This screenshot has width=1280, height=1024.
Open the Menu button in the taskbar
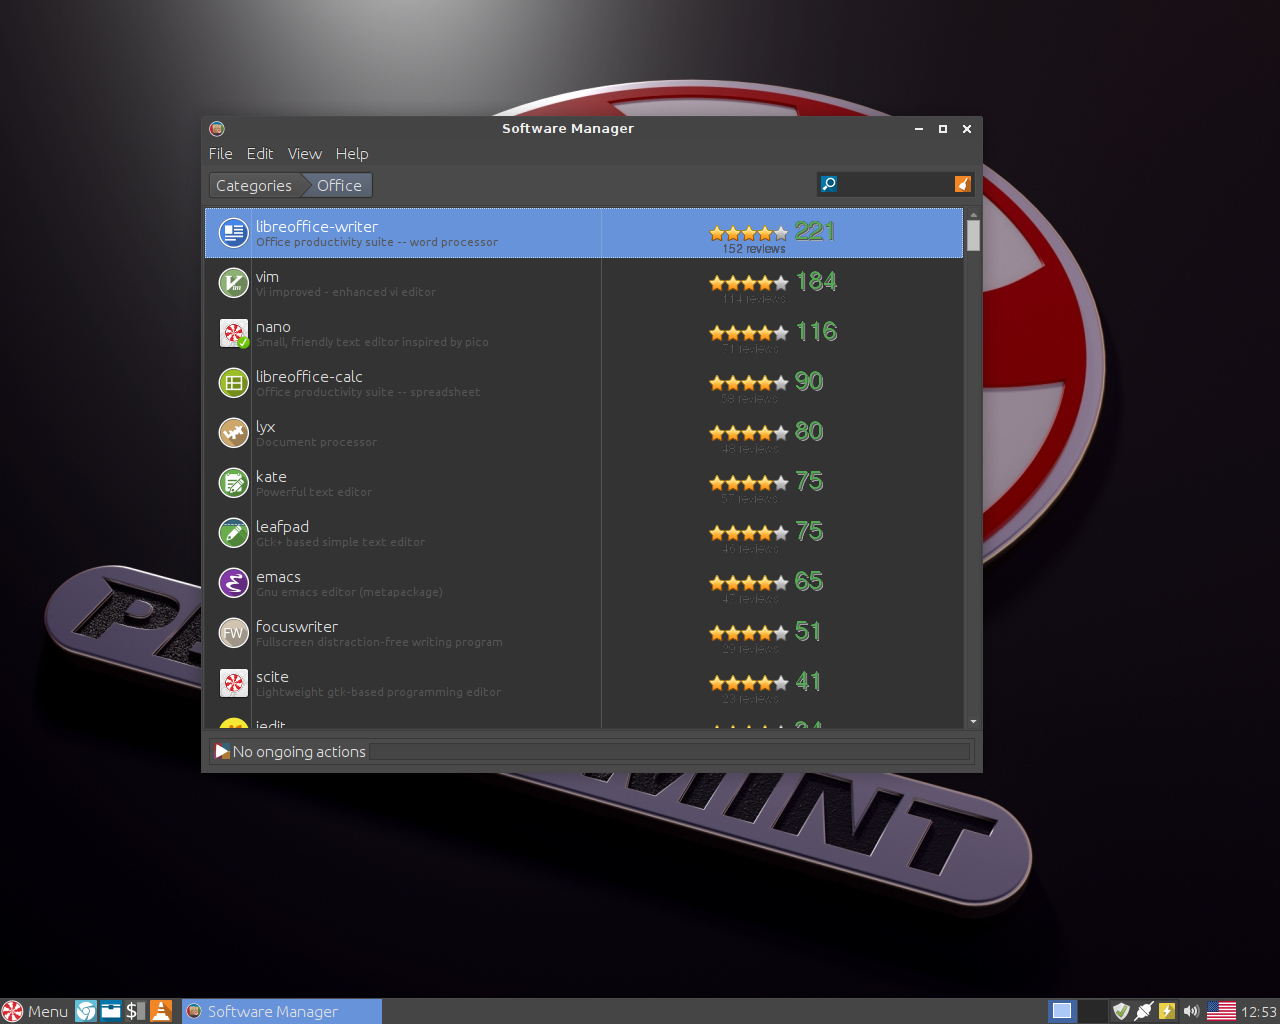(35, 1011)
